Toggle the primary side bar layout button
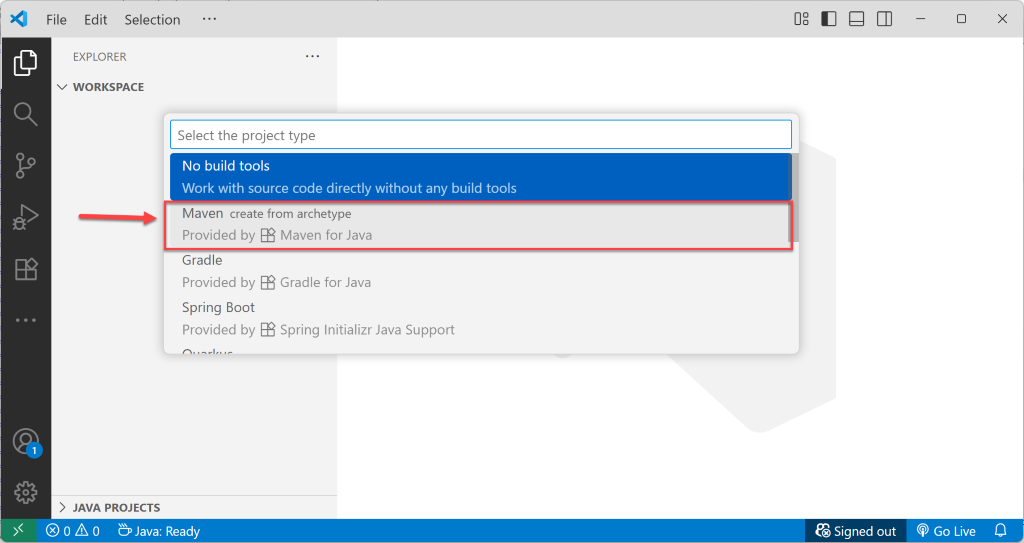The height and width of the screenshot is (543, 1024). (829, 19)
